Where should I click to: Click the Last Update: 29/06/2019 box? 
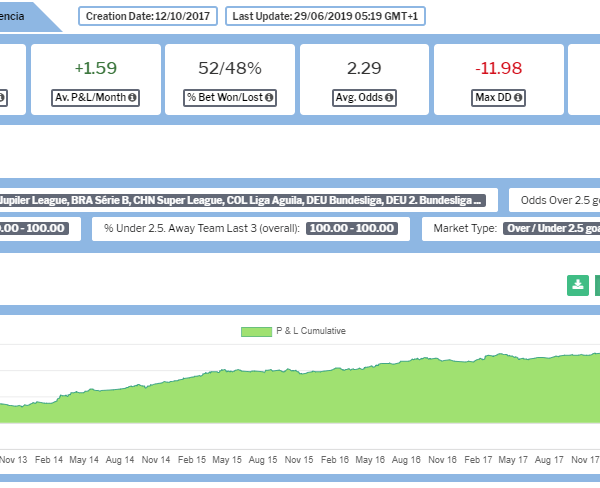tap(325, 16)
